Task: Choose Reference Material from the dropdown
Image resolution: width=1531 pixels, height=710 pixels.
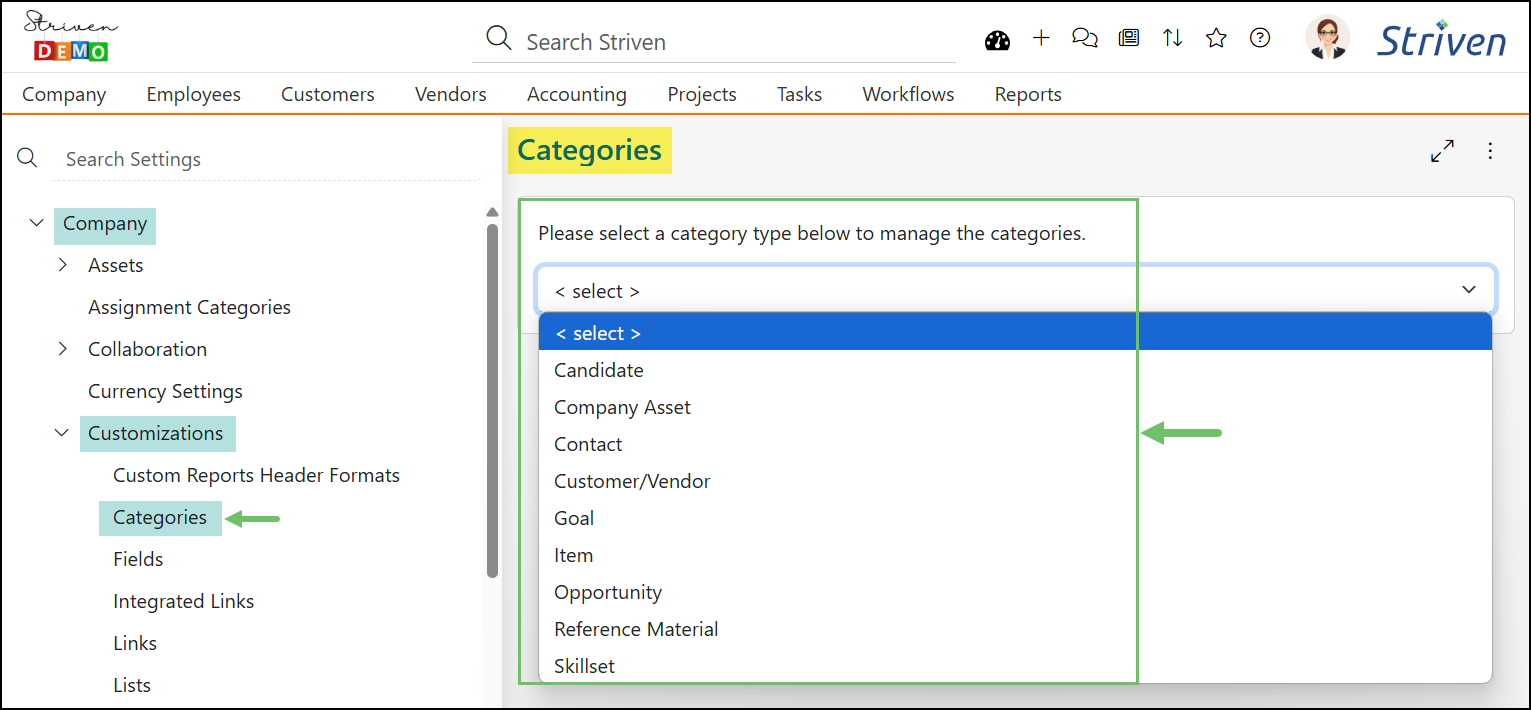Action: [1015, 629]
